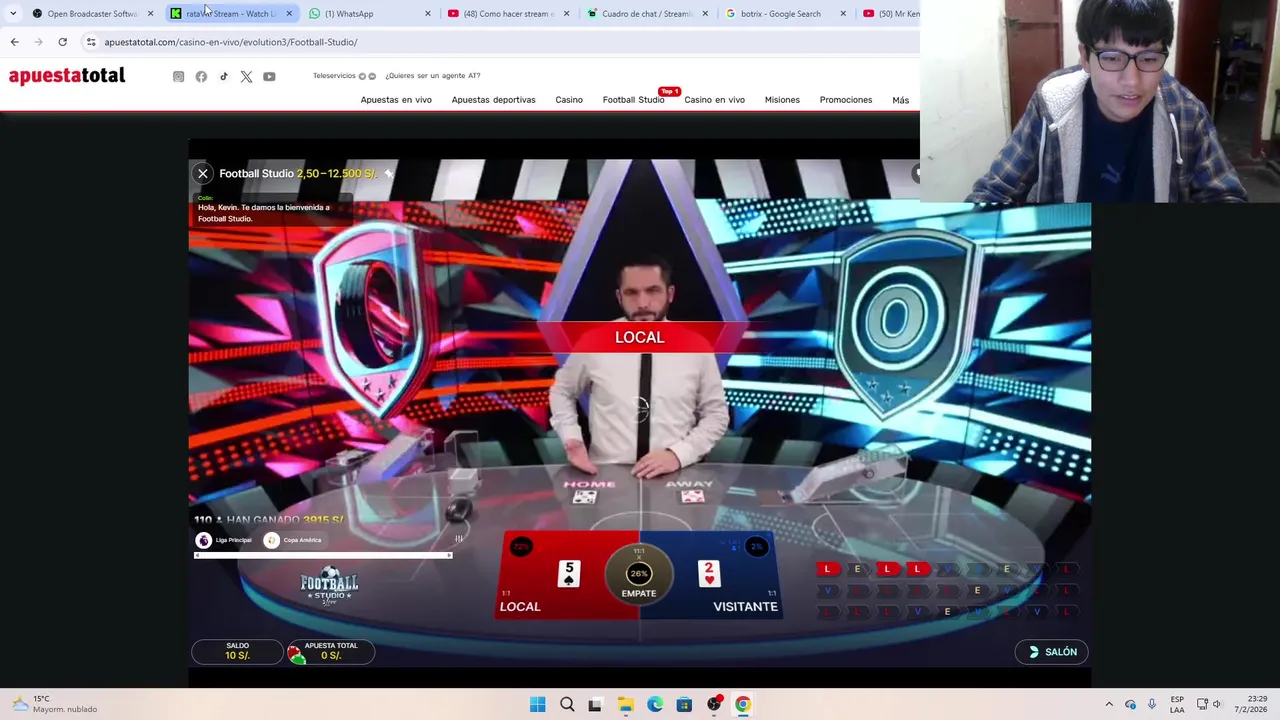Image resolution: width=1280 pixels, height=720 pixels.
Task: Open the Promociones menu item
Action: click(846, 100)
